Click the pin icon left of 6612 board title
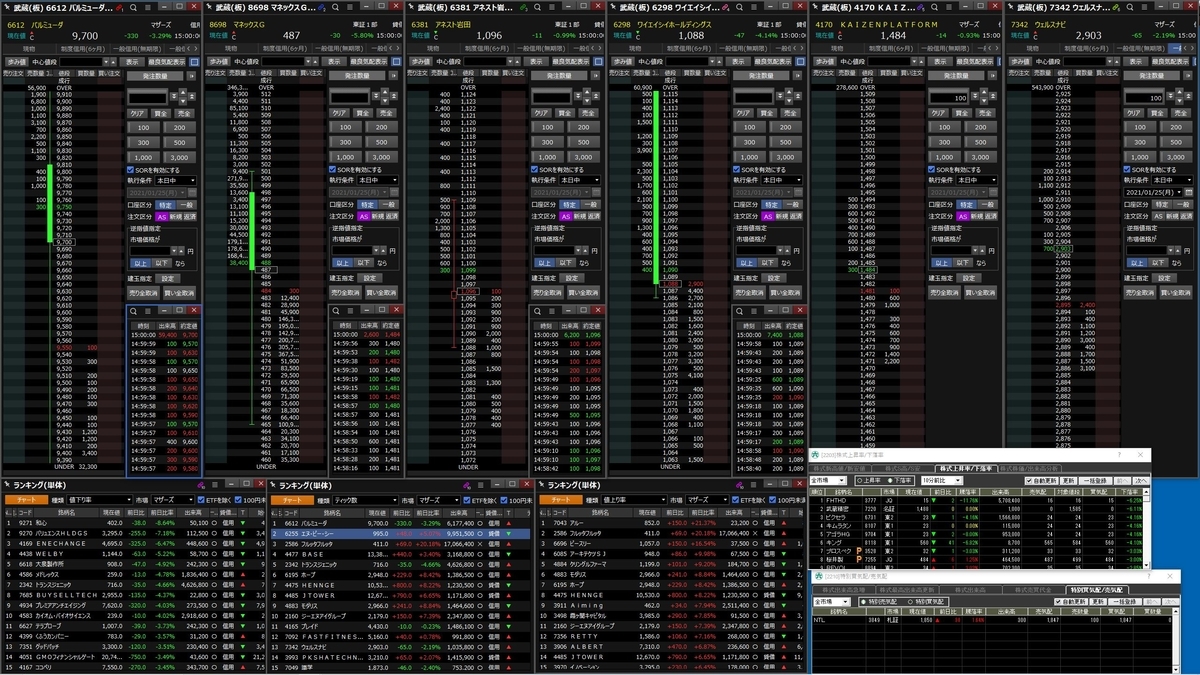1200x675 pixels. pos(8,7)
